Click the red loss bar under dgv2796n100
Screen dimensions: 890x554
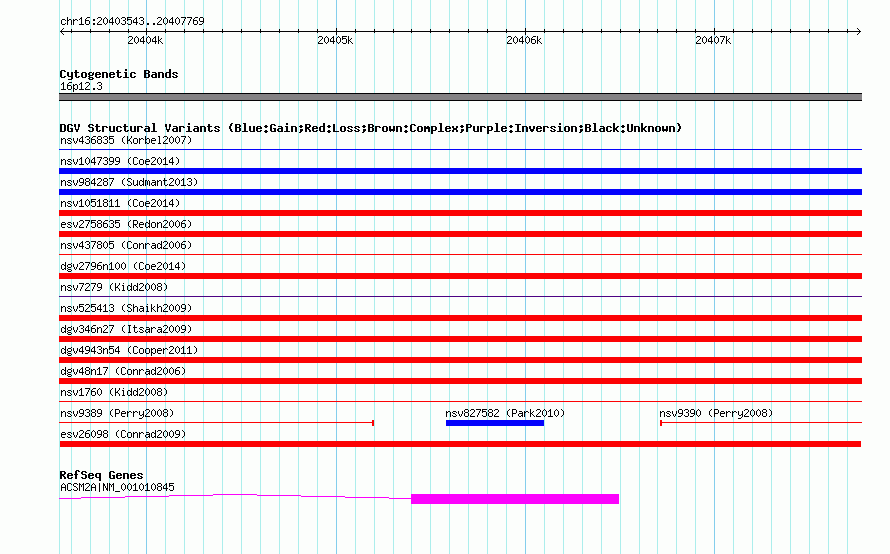460,276
